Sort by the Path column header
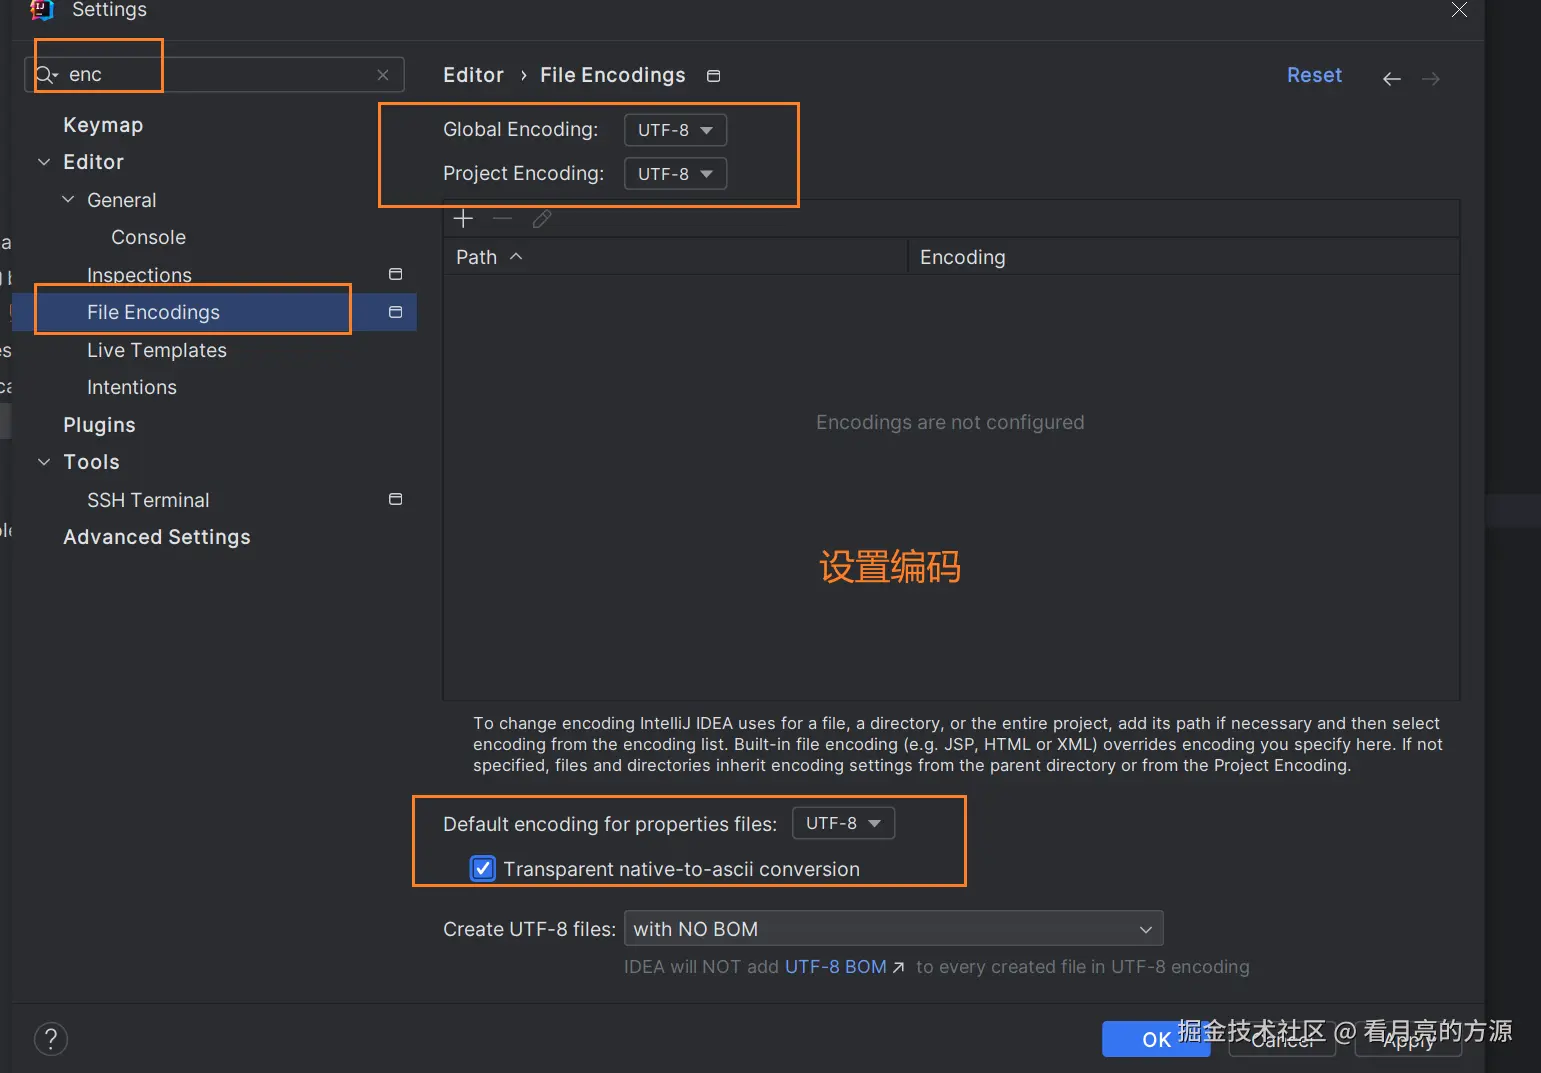The width and height of the screenshot is (1541, 1073). coord(675,257)
